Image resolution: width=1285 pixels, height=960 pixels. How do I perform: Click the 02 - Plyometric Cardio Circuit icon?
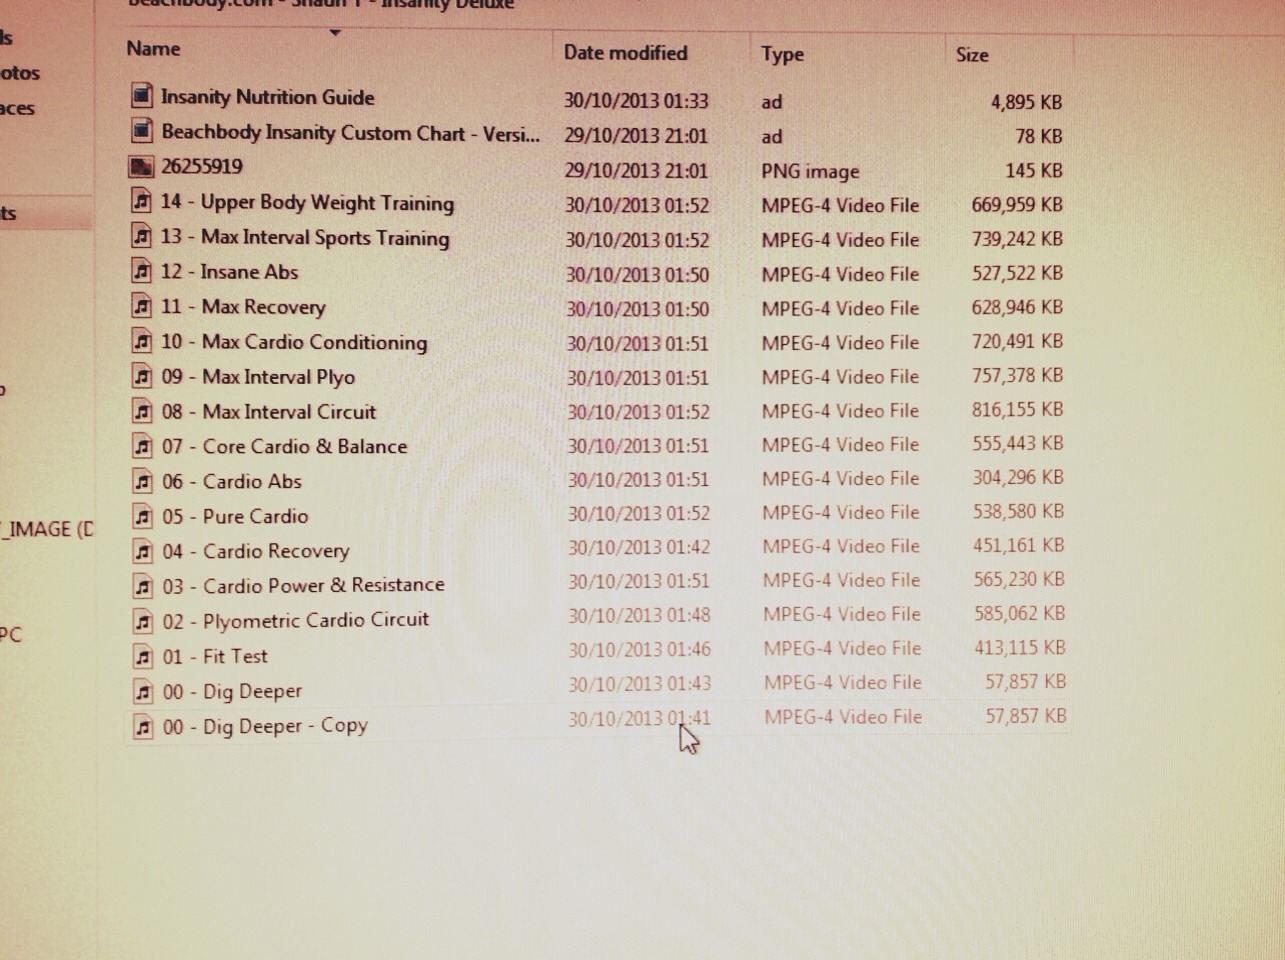point(143,621)
